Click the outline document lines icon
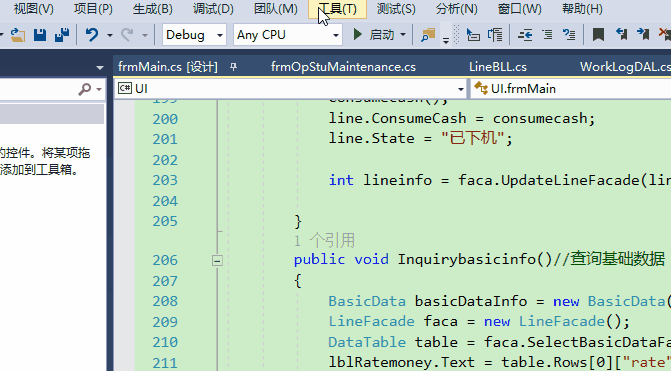Viewport: 671px width, 371px height. tap(495, 35)
